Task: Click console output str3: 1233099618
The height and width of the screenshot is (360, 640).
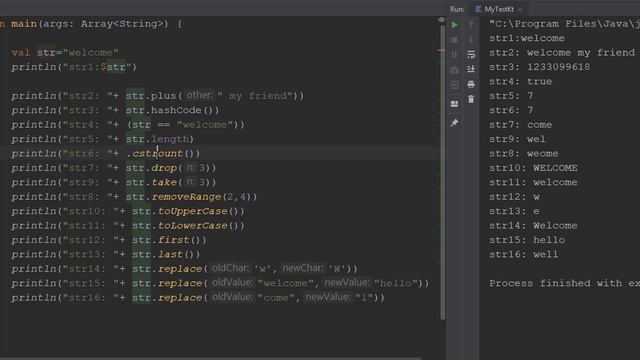Action: pyautogui.click(x=539, y=67)
